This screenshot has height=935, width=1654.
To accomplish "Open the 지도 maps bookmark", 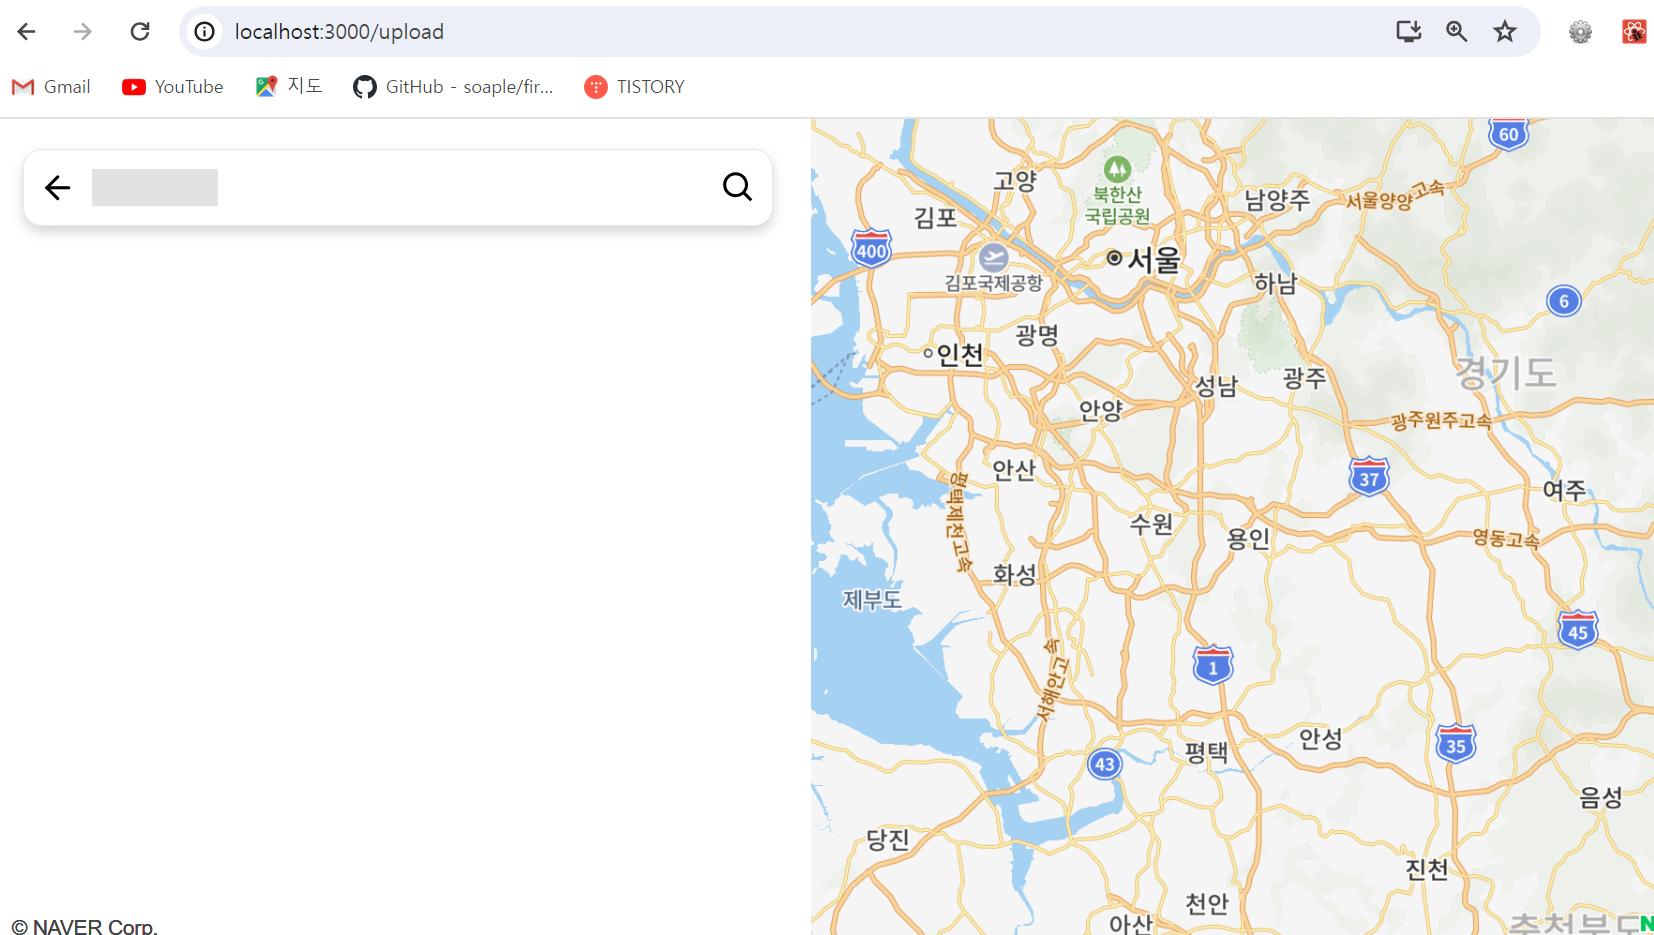I will pyautogui.click(x=289, y=87).
